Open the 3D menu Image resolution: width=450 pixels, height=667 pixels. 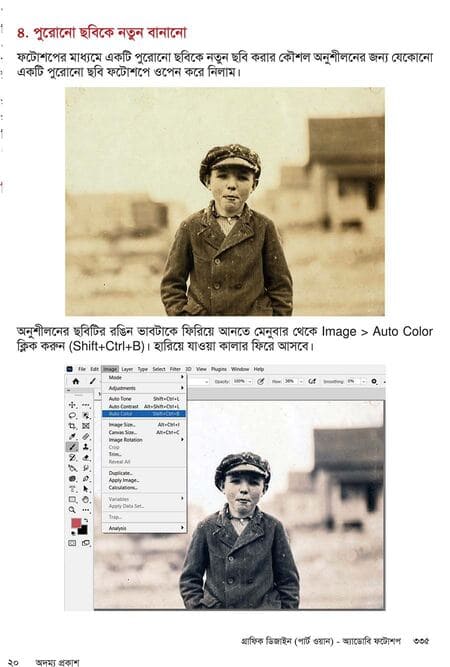pyautogui.click(x=188, y=369)
